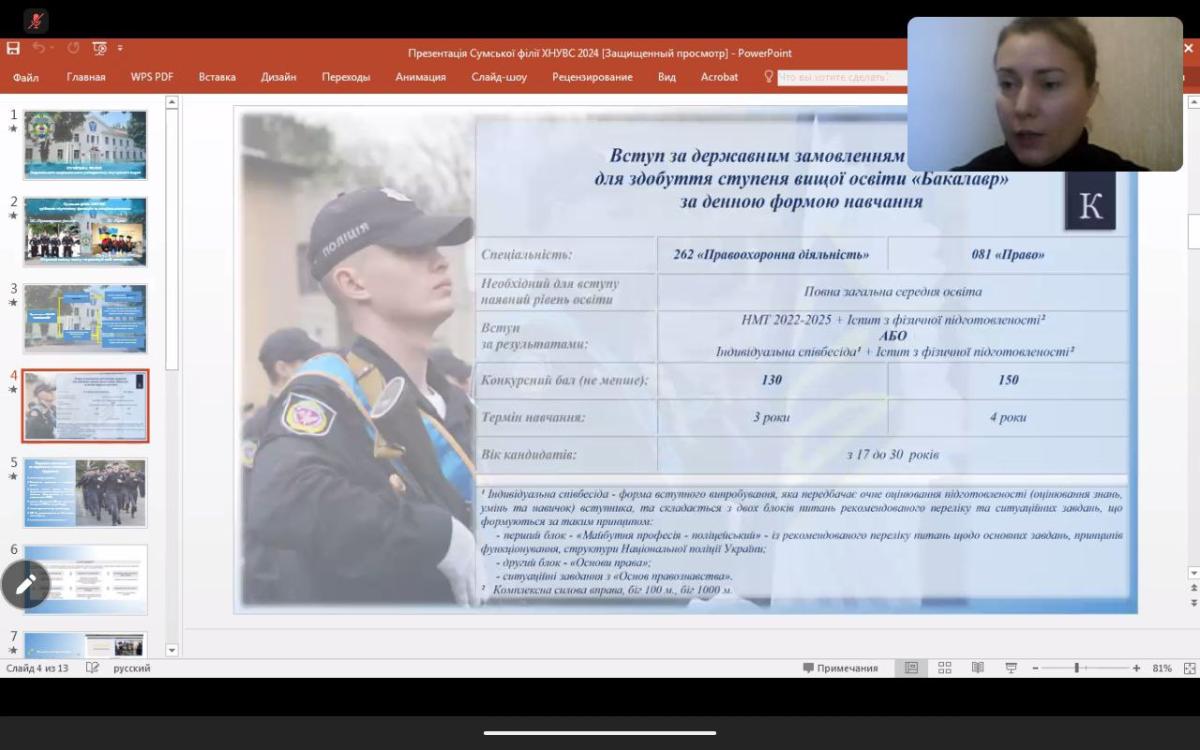Click the competitive score '150' cell
The image size is (1200, 750).
[1008, 380]
